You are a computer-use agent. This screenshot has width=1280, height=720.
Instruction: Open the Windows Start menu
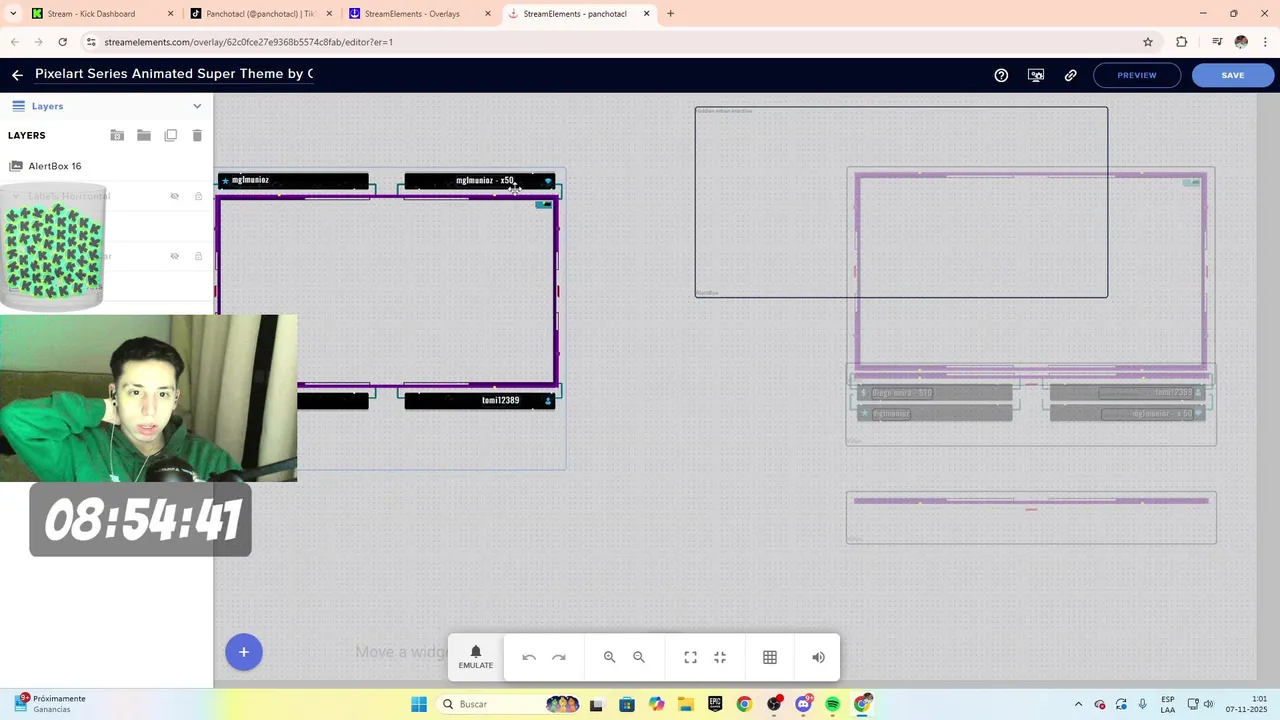[419, 704]
